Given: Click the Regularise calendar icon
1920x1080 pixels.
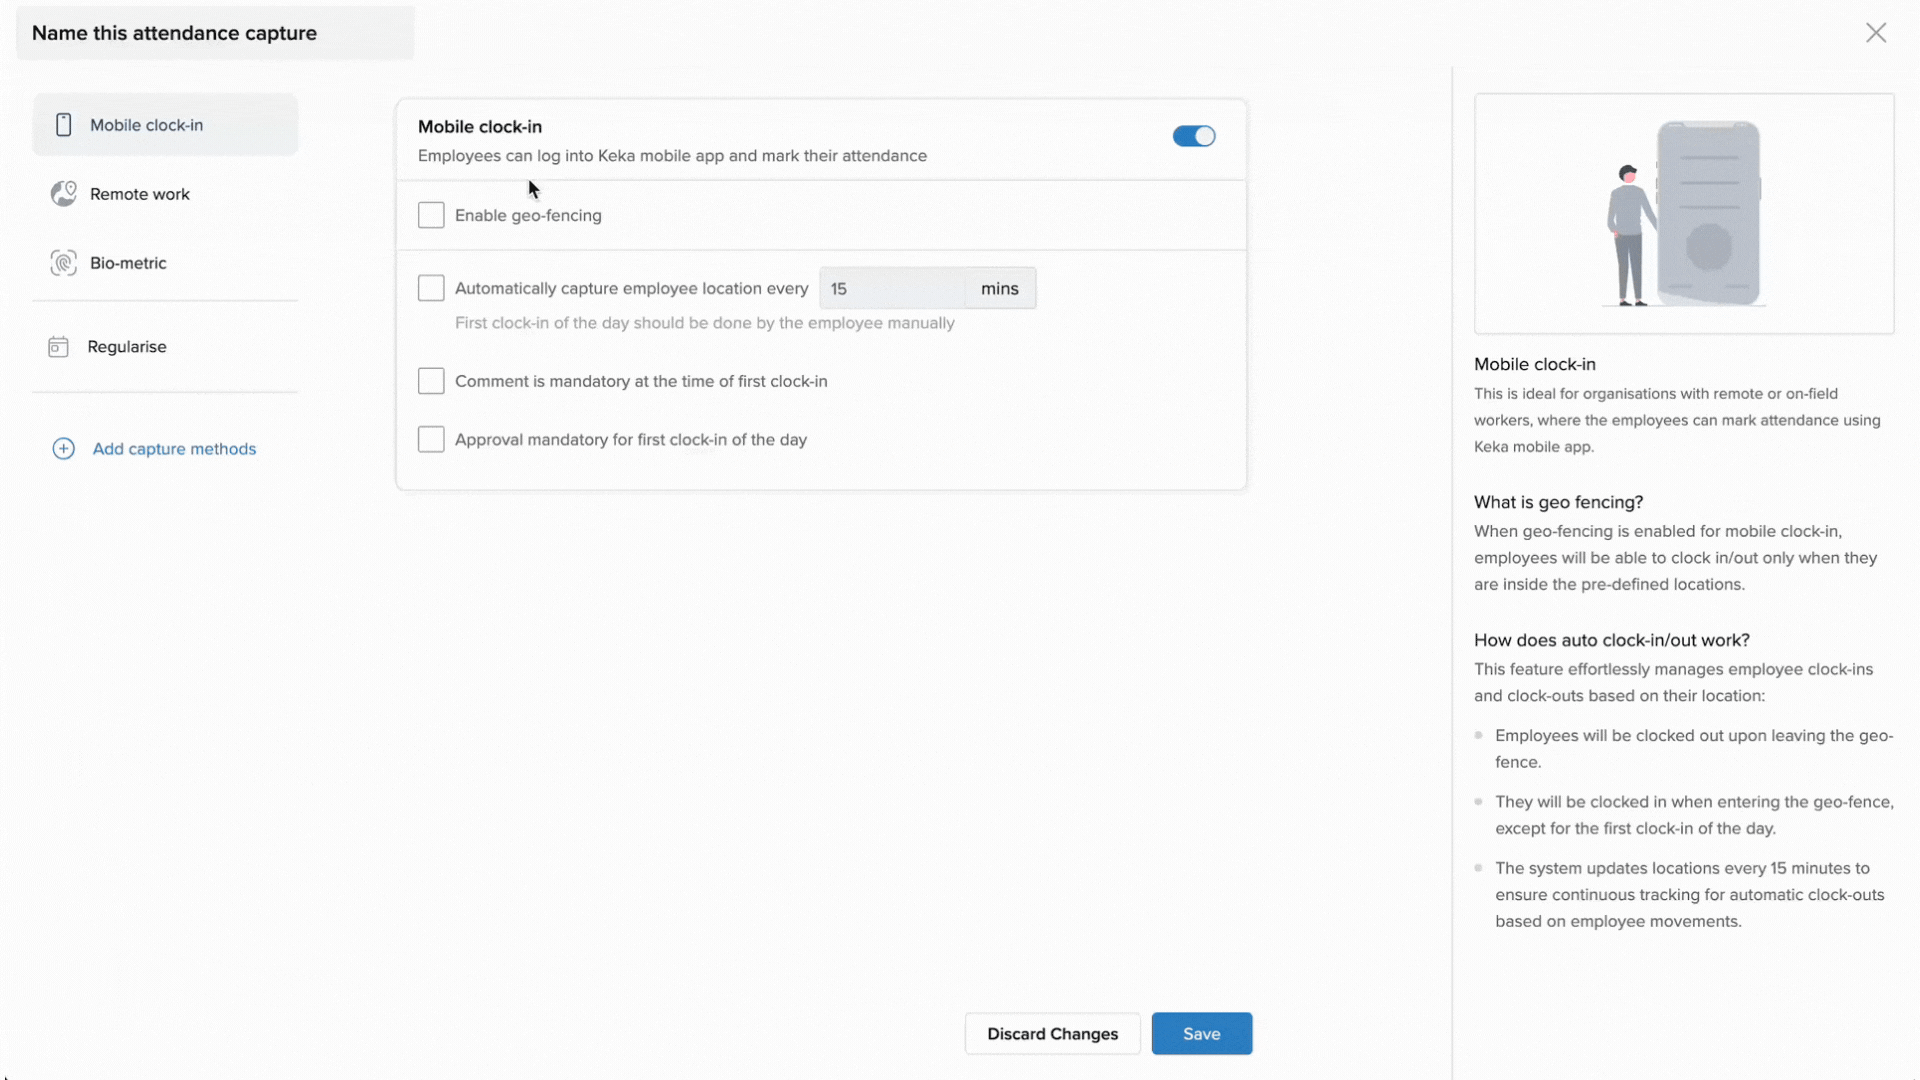Looking at the screenshot, I should coord(59,347).
